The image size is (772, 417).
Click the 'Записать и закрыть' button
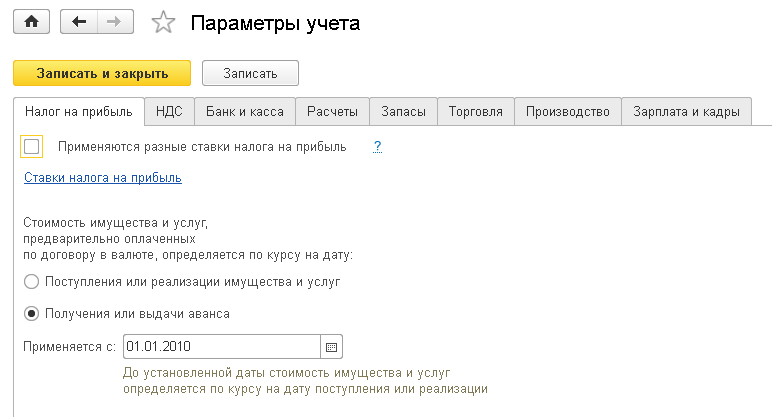pyautogui.click(x=100, y=73)
